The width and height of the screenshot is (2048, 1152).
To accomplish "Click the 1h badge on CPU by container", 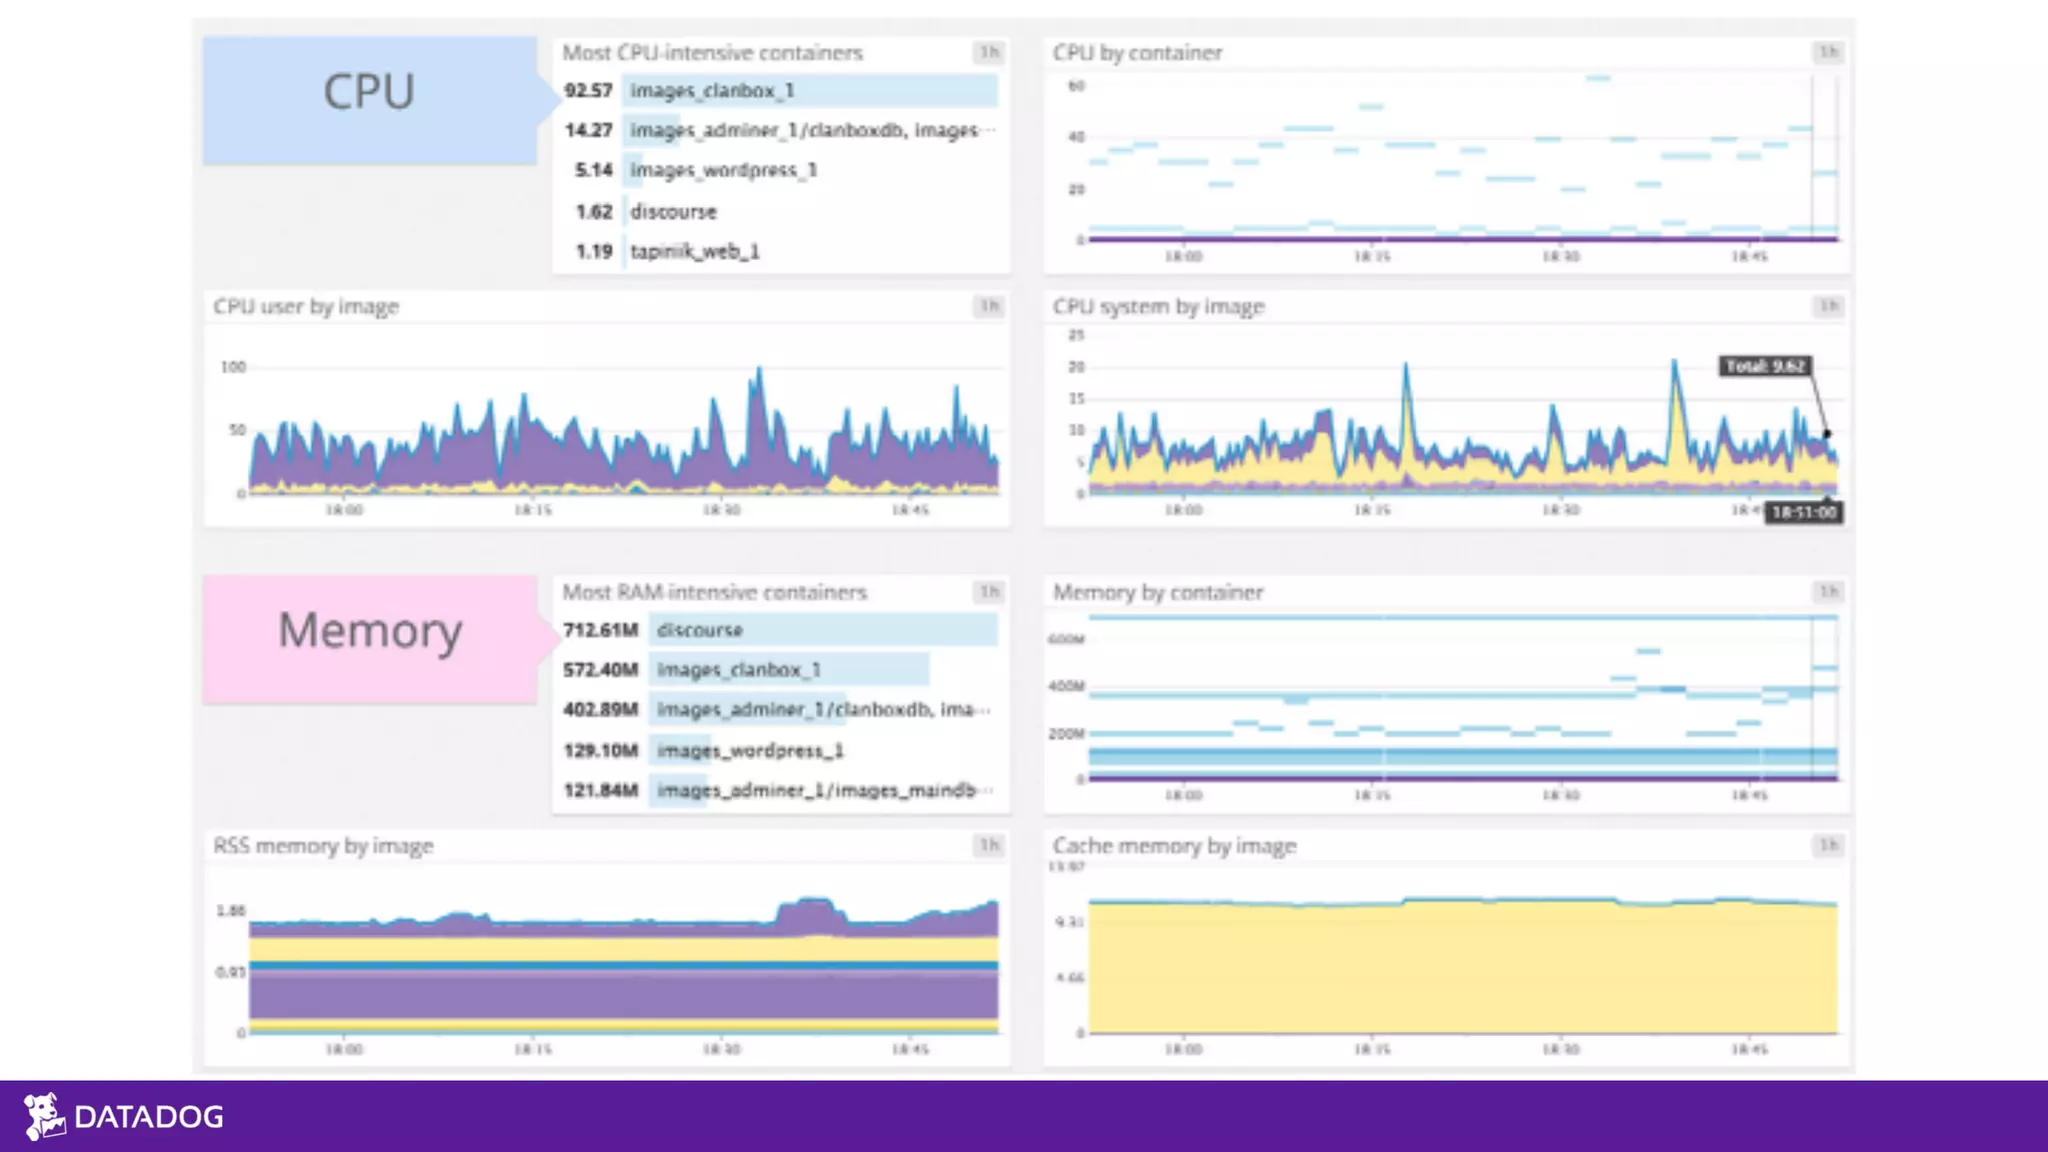I will 1828,52.
